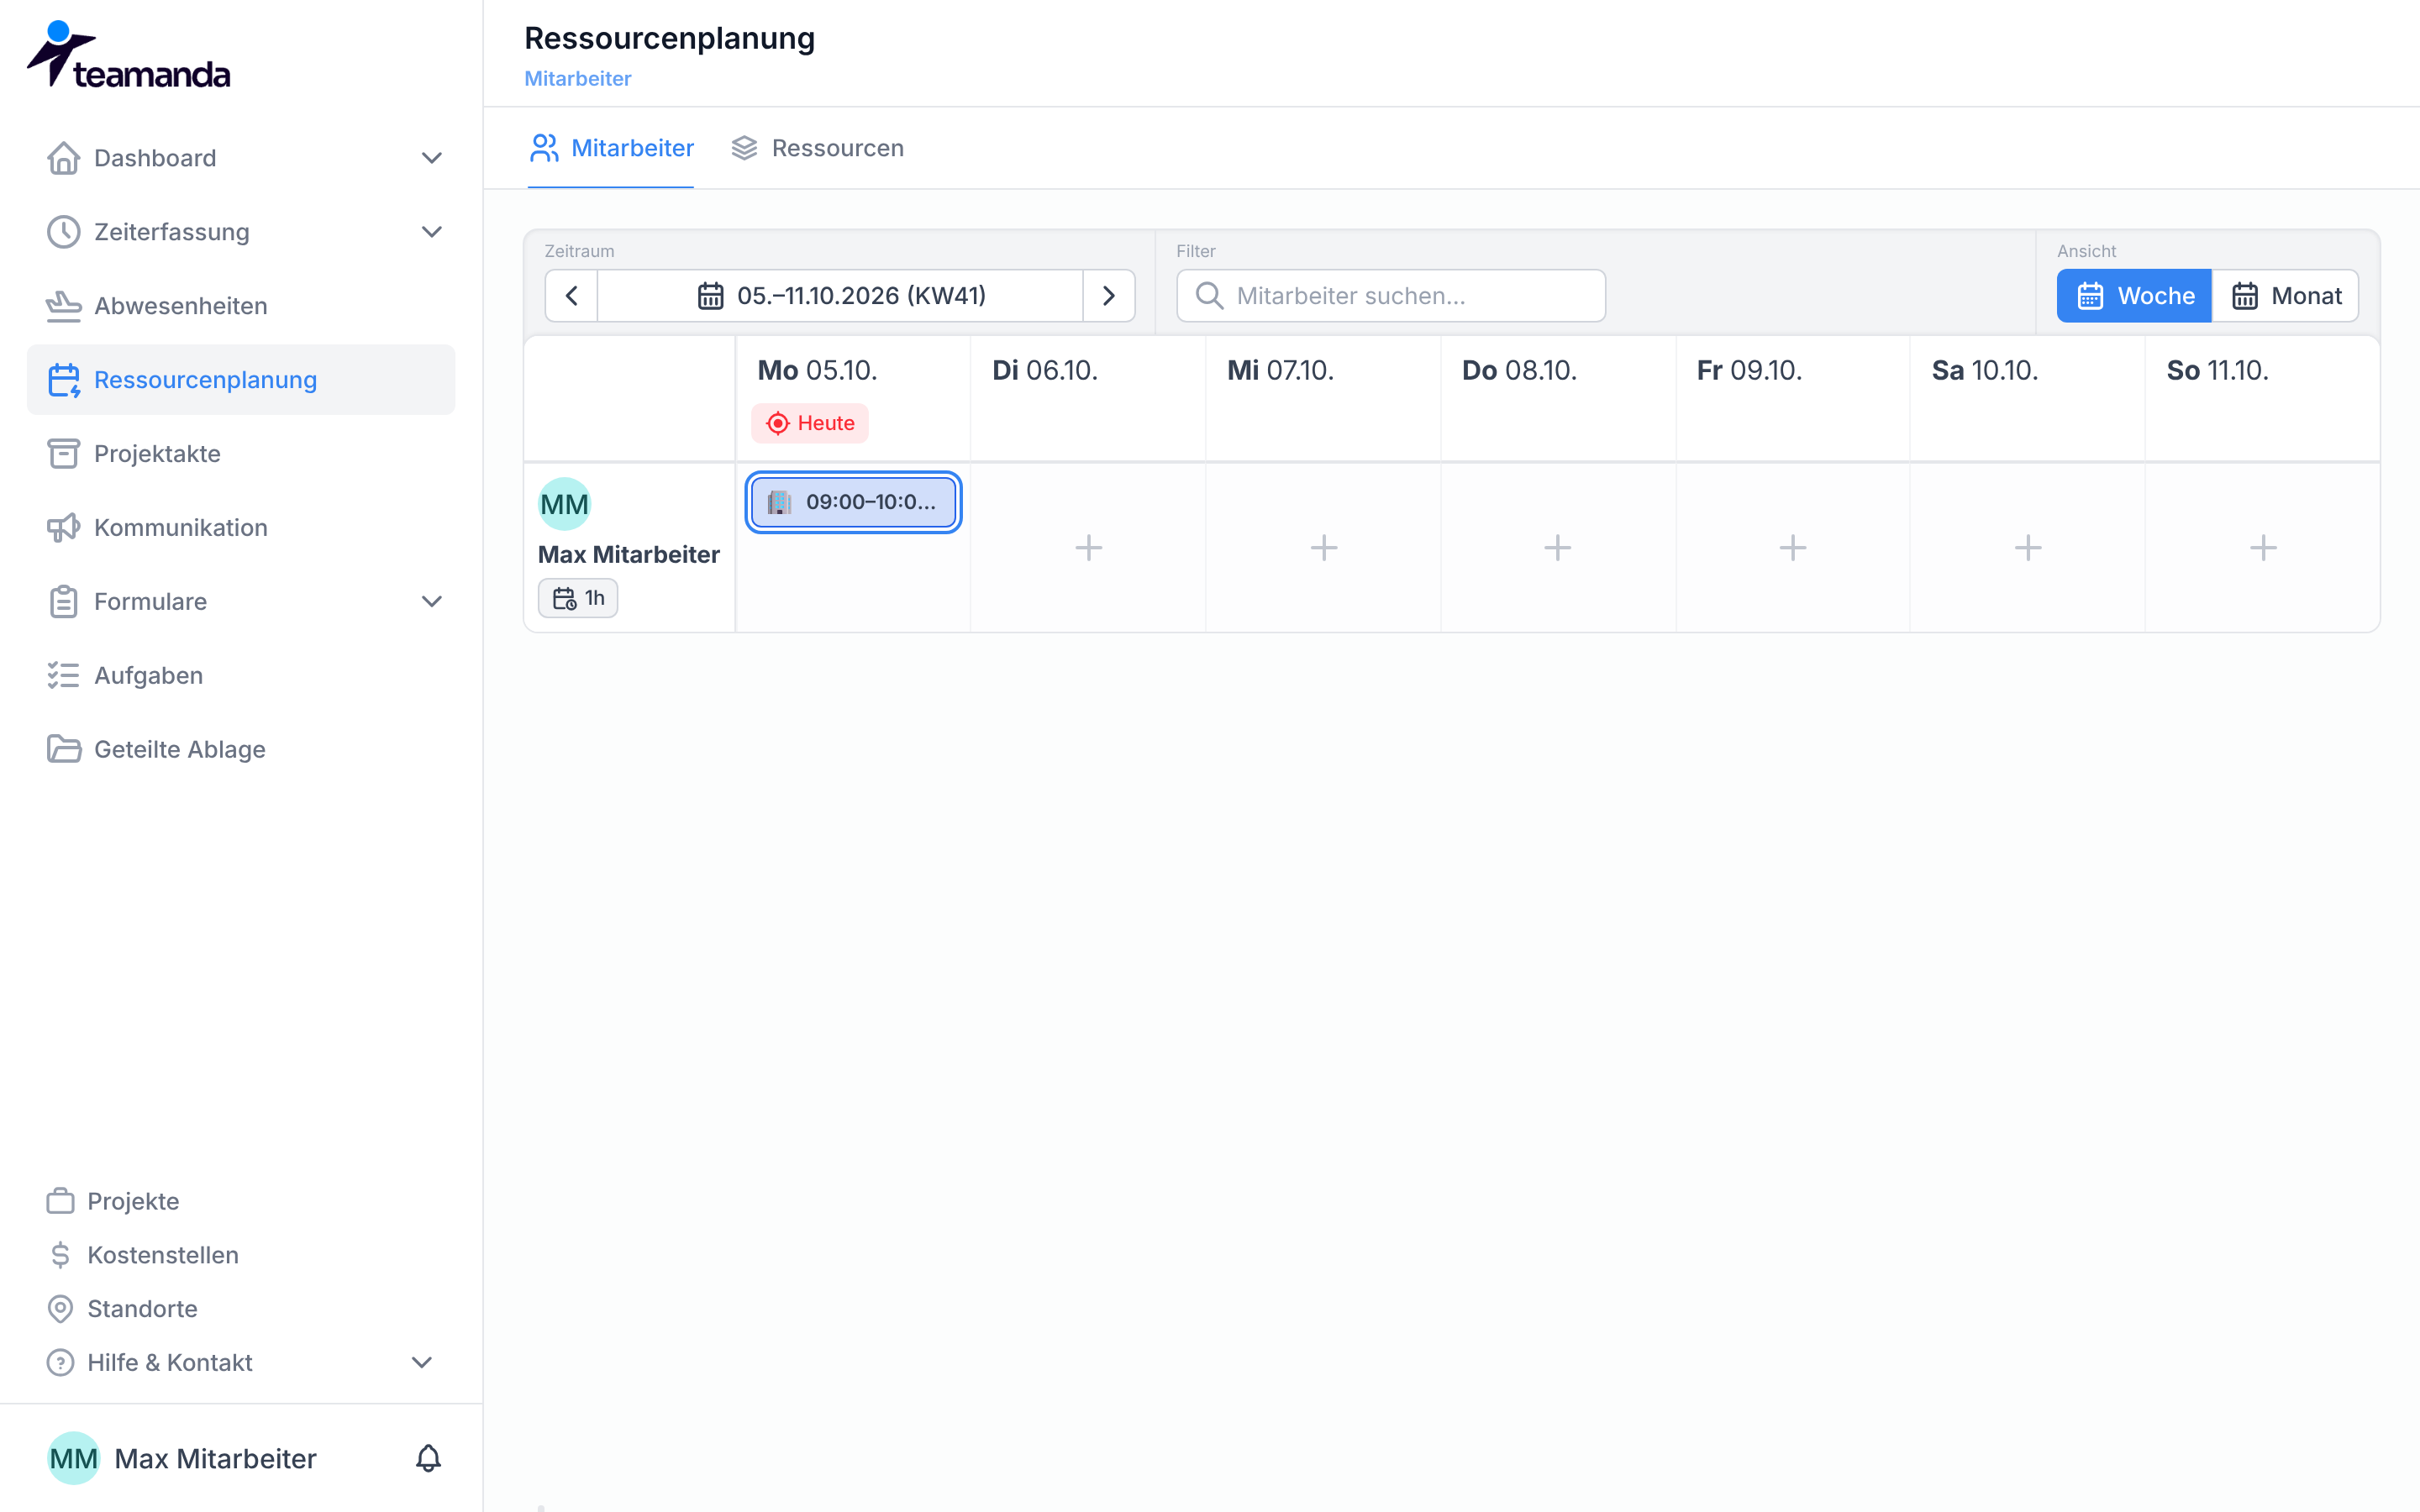The image size is (2420, 1512).
Task: Expand the Hilfe & Kontakt chevron
Action: point(422,1363)
